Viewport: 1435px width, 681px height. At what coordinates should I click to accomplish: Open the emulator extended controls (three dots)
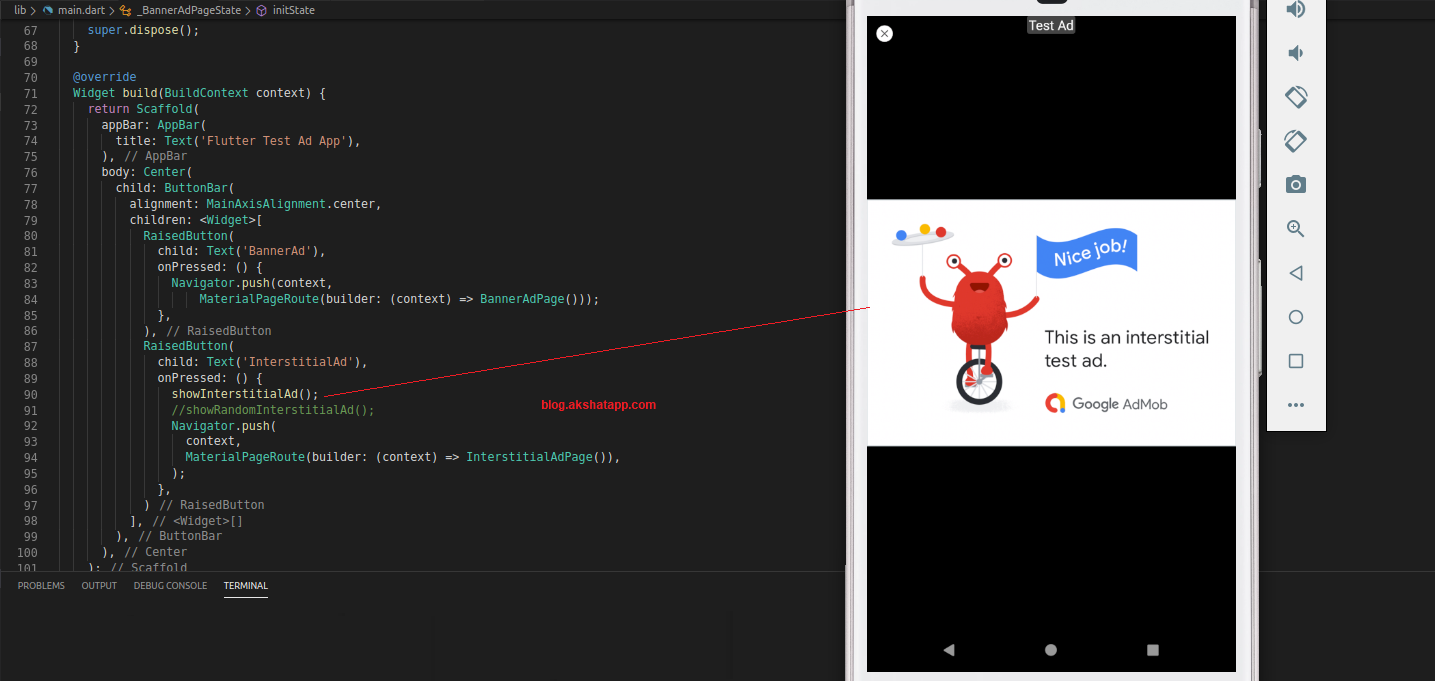pos(1296,405)
